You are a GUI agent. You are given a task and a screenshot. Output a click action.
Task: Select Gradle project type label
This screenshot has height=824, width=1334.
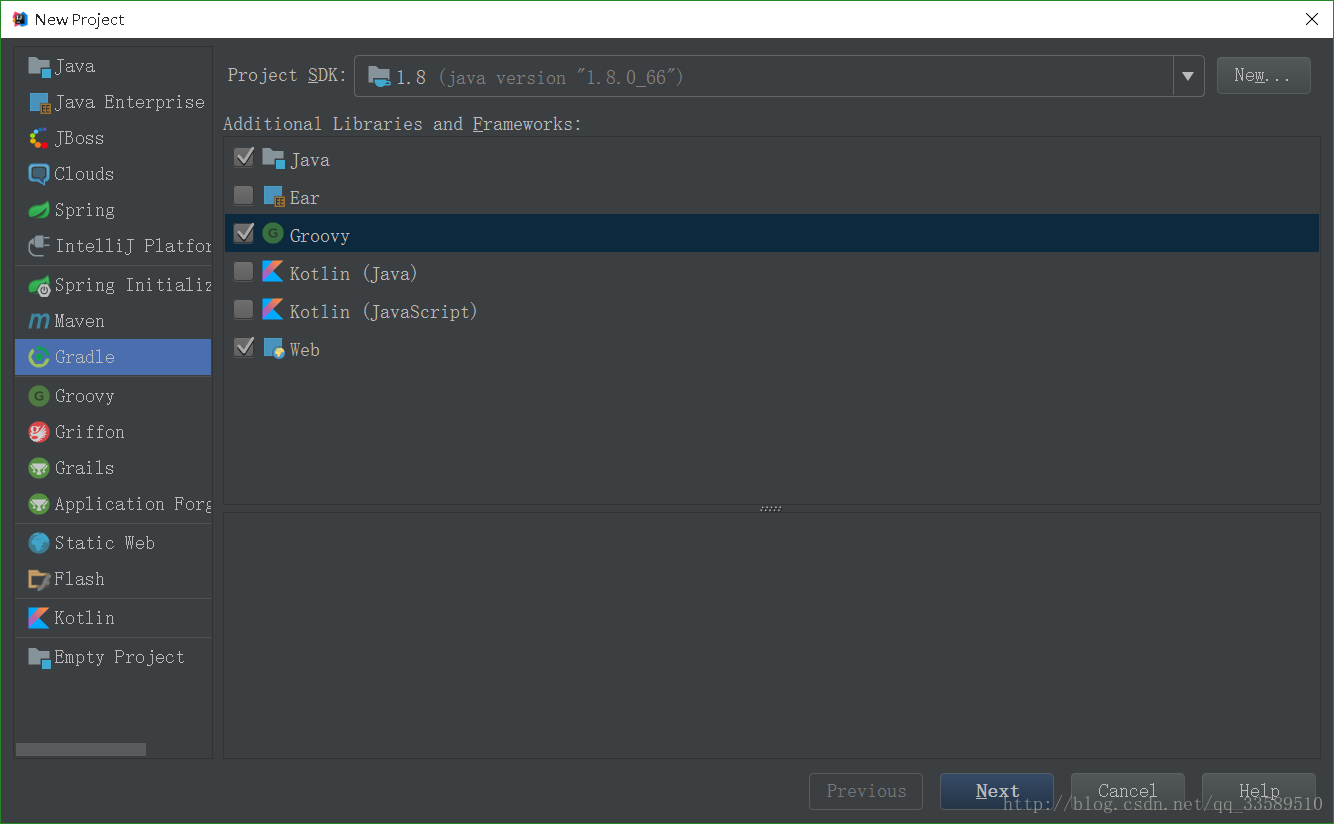[85, 358]
